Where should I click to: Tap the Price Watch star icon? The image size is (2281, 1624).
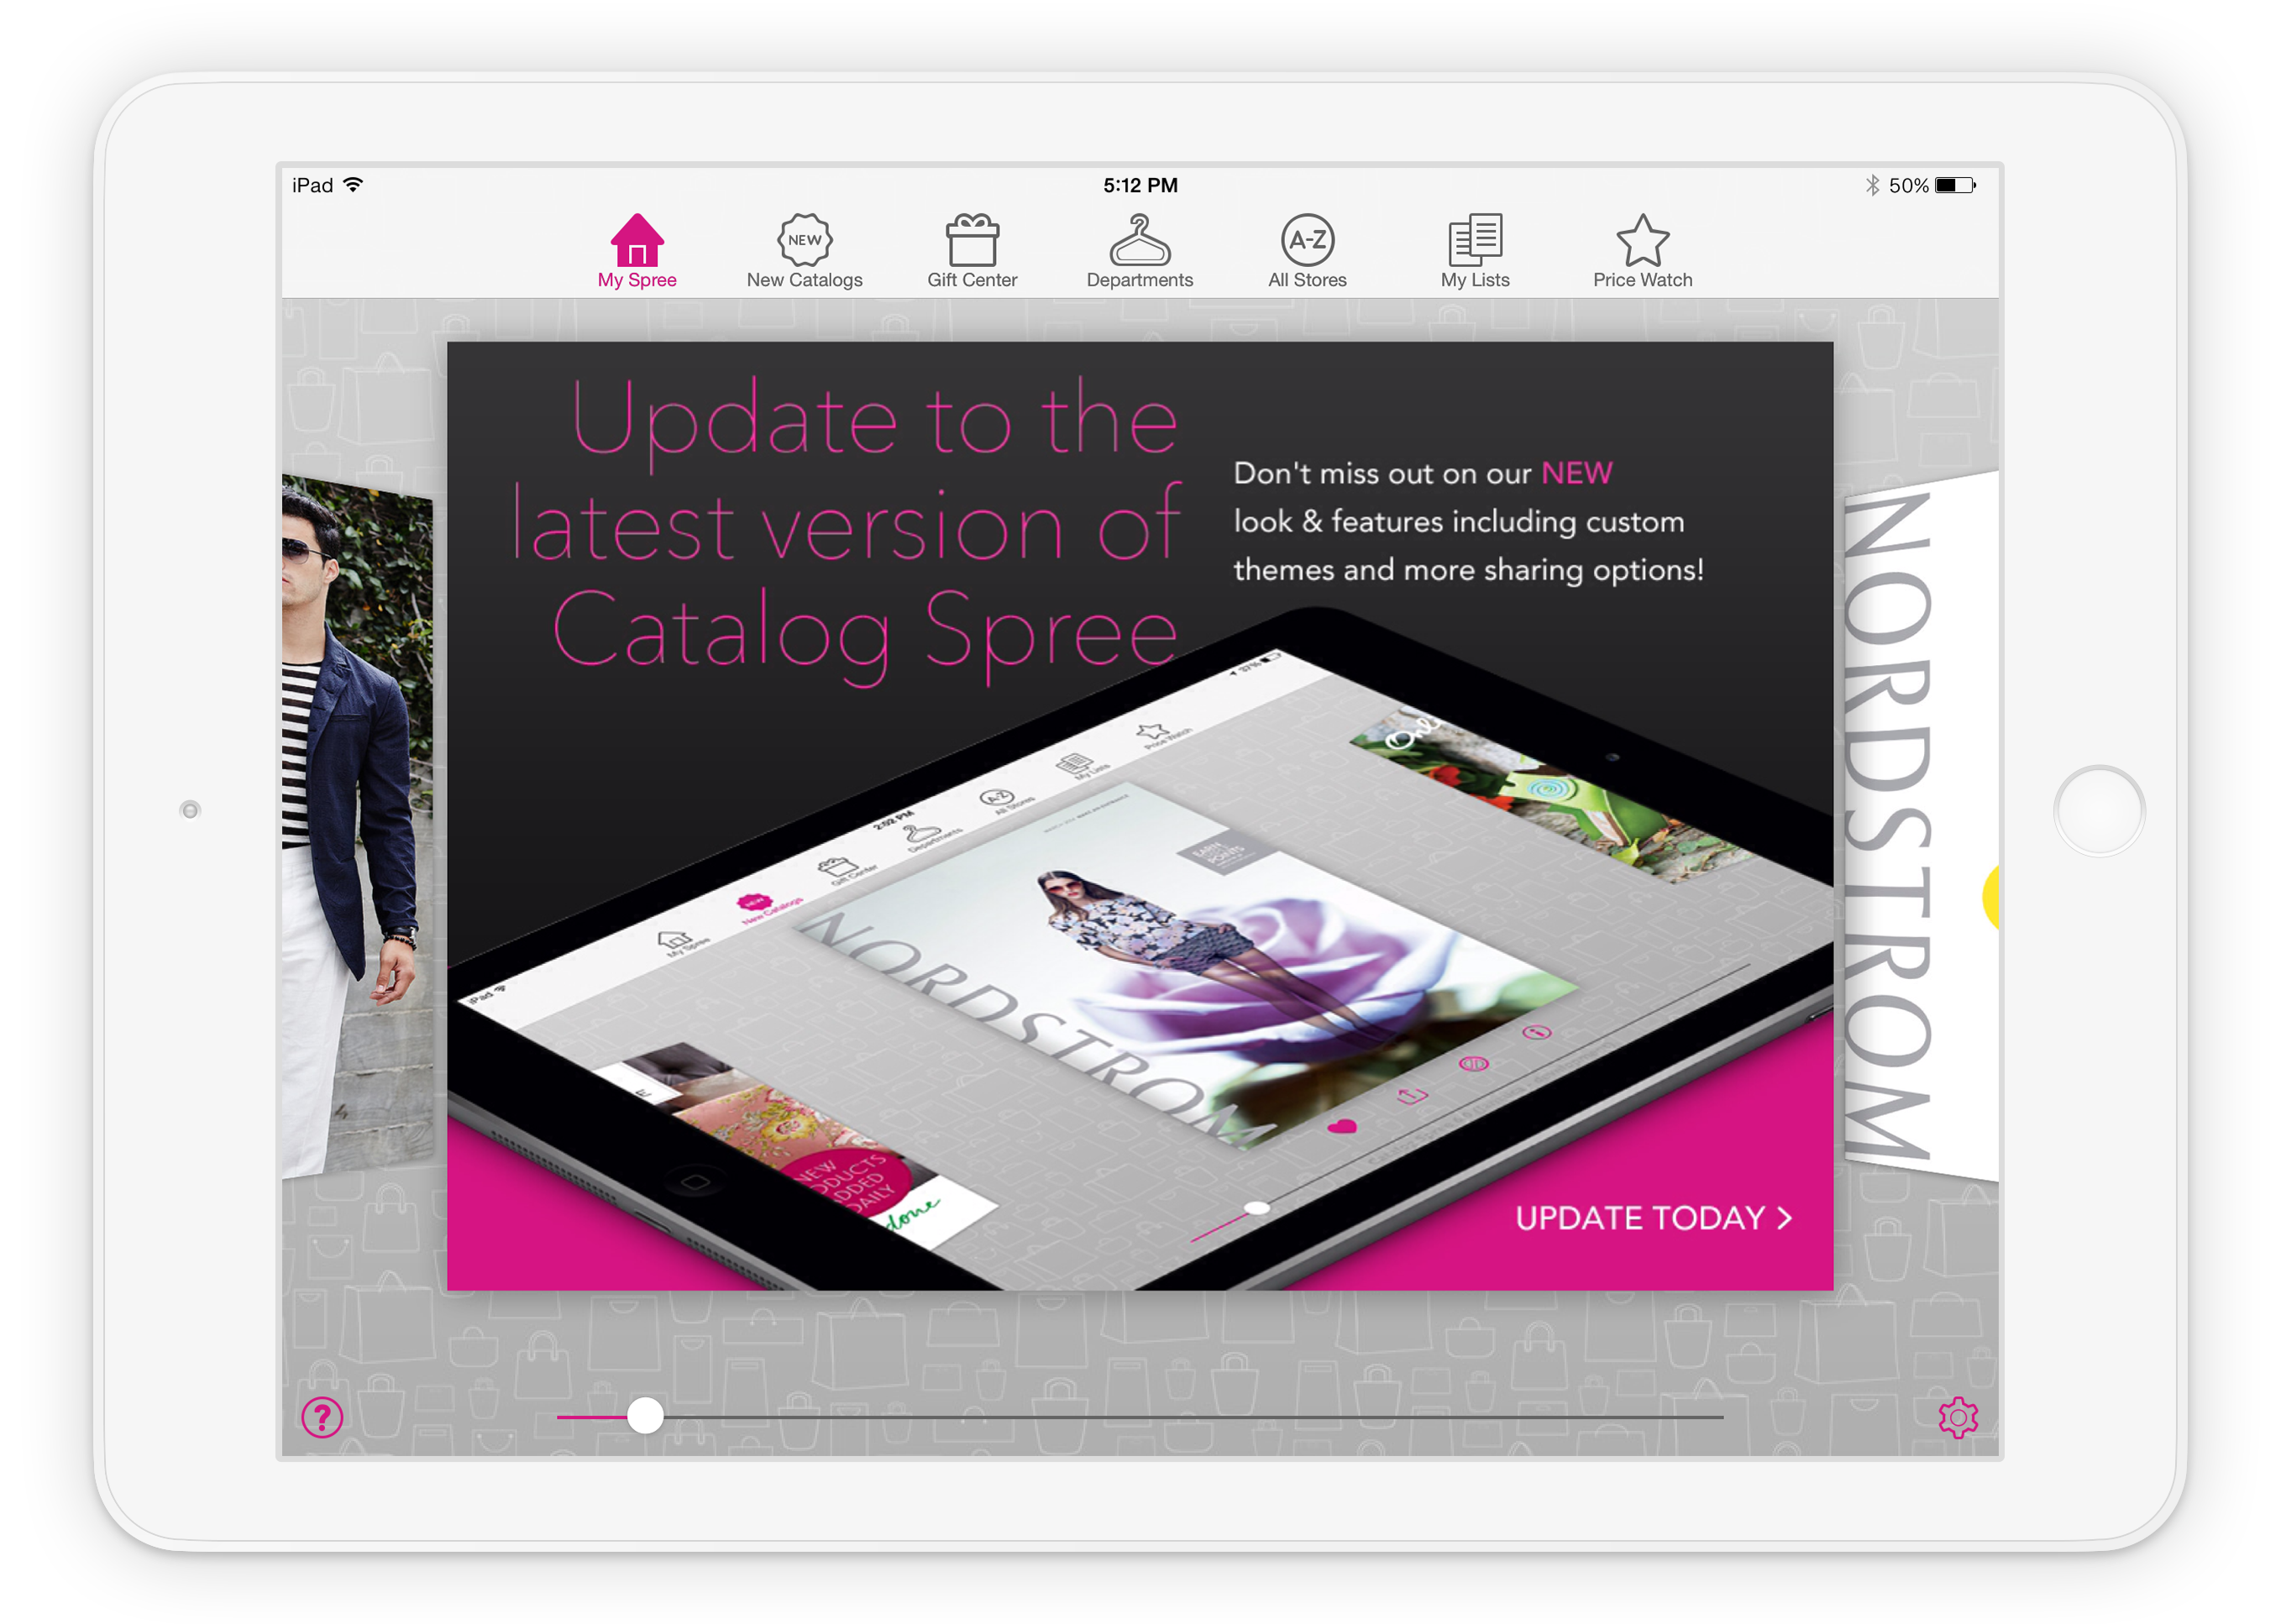click(1642, 239)
